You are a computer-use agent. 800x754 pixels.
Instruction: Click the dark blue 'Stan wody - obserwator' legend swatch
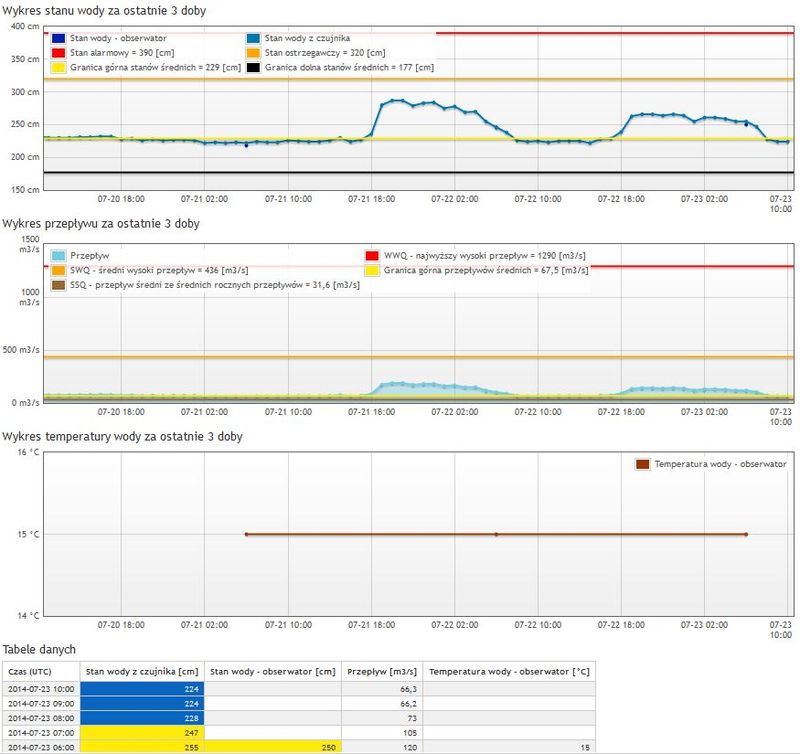coord(58,38)
